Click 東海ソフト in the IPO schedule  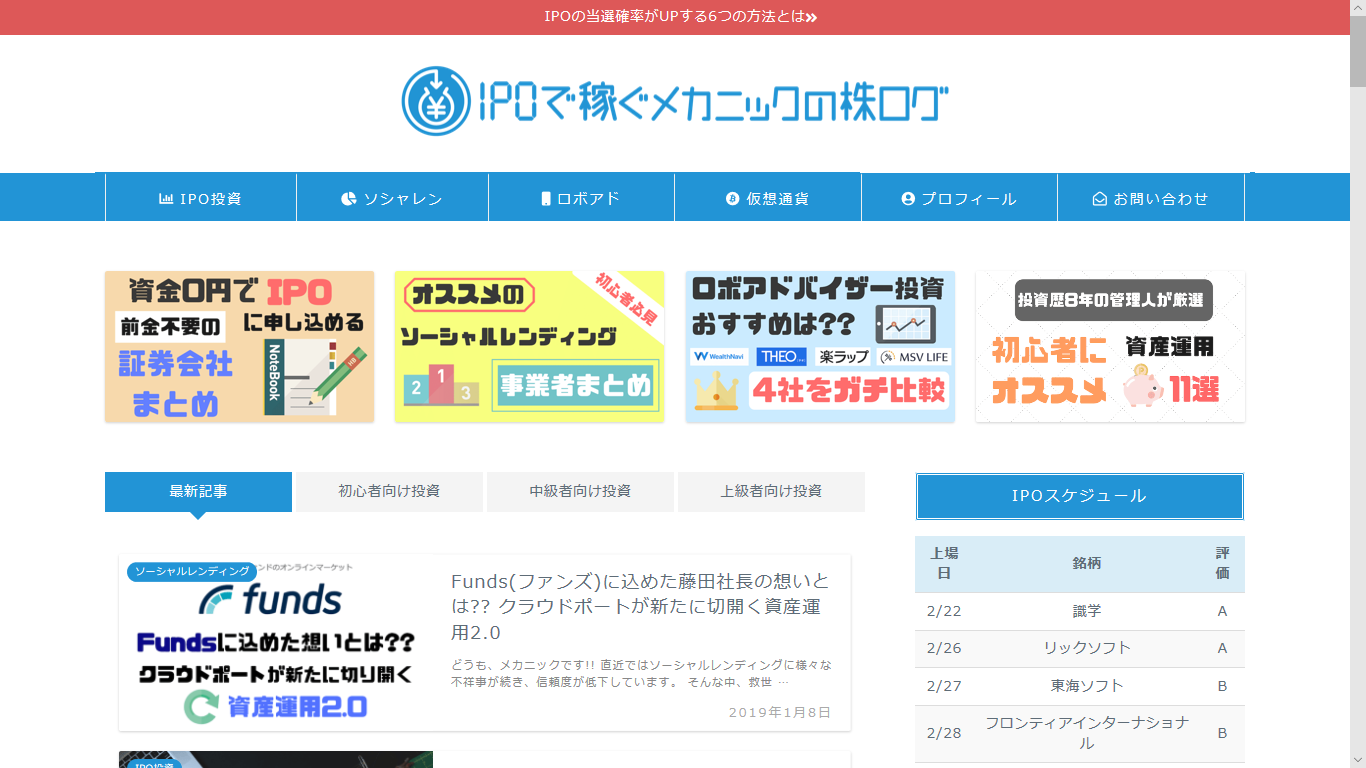tap(1087, 686)
